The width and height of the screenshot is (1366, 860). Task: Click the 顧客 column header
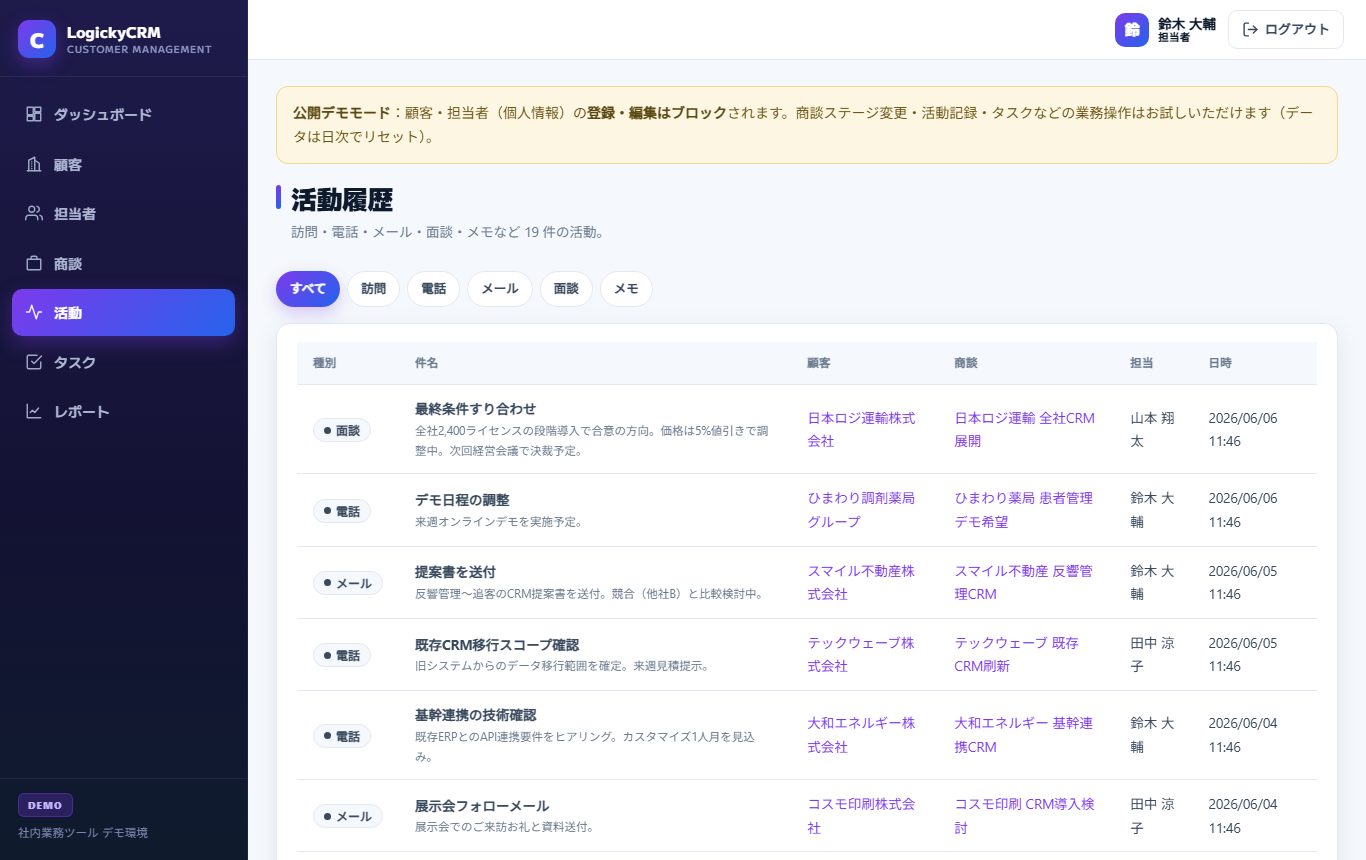tap(819, 363)
